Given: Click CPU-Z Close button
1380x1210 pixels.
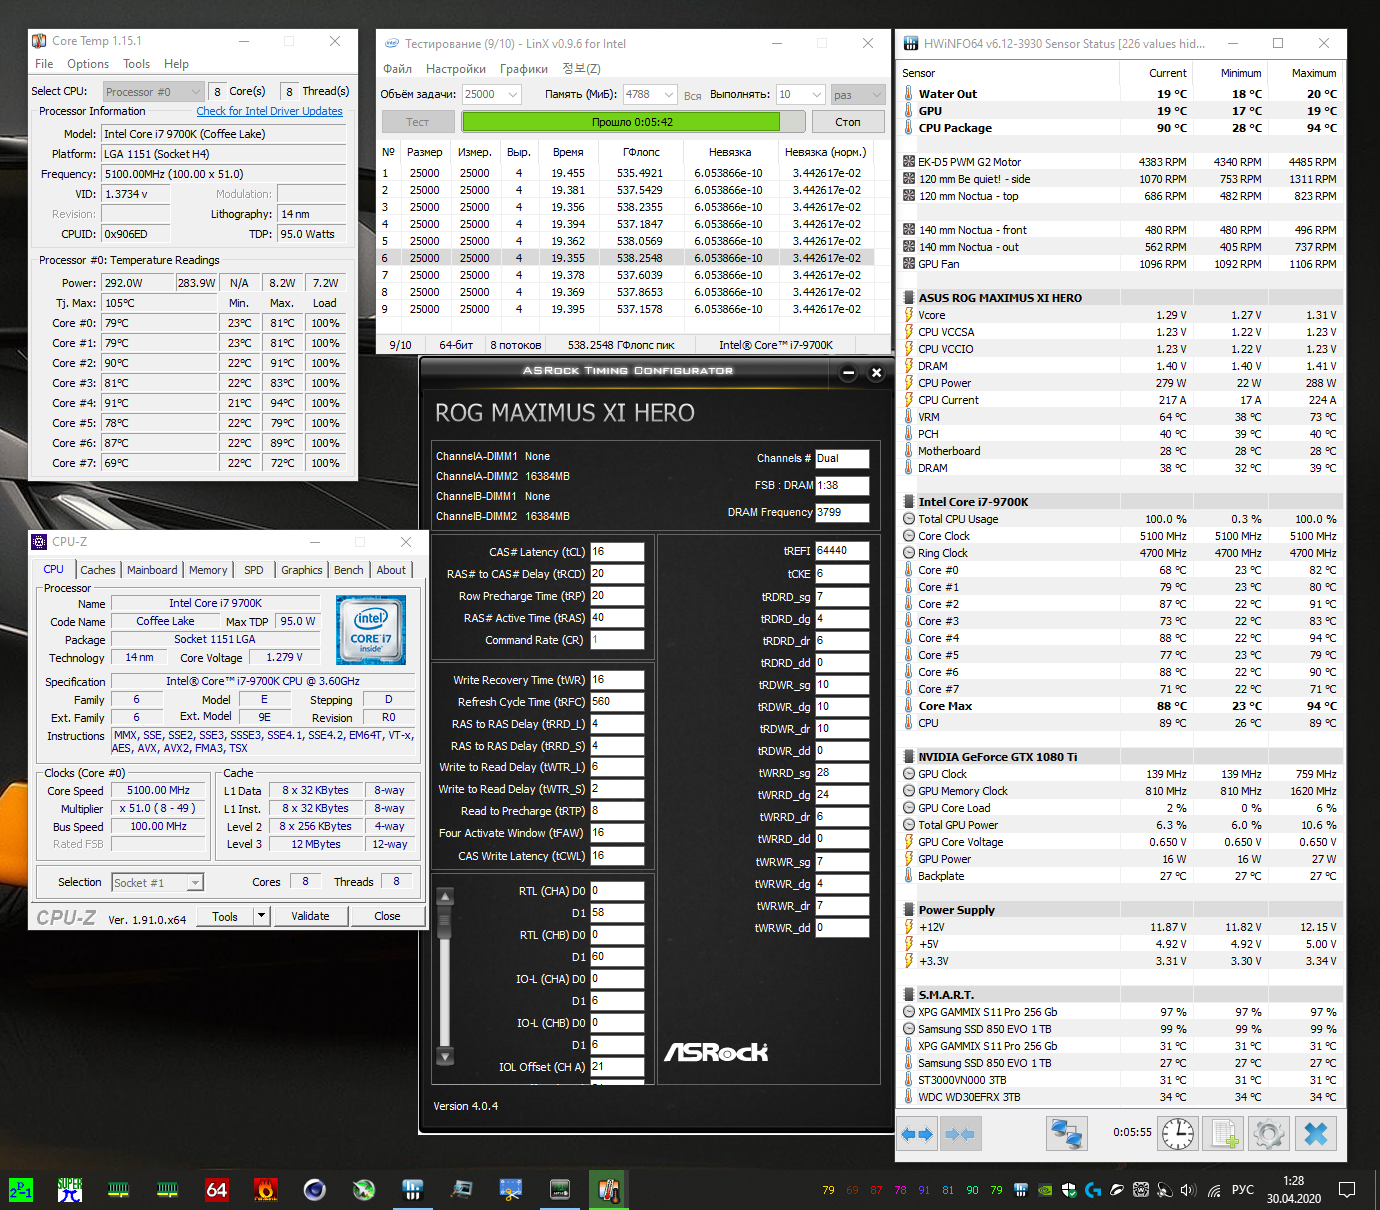Looking at the screenshot, I should click(387, 916).
